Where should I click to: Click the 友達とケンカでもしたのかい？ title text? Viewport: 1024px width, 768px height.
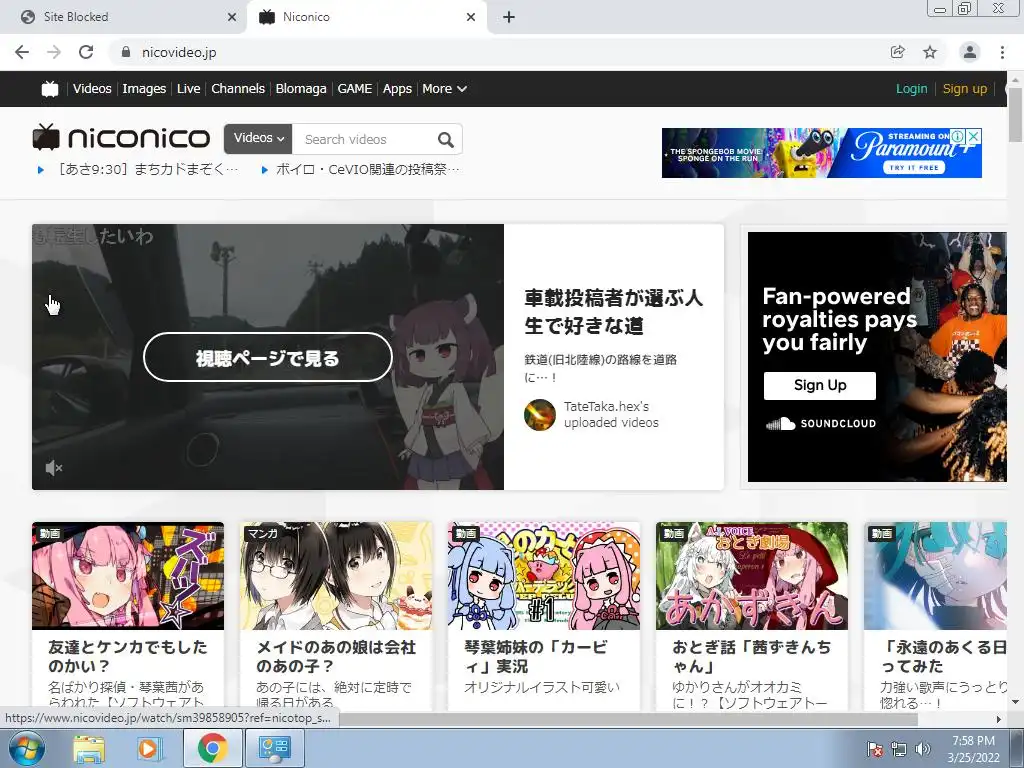(x=127, y=656)
